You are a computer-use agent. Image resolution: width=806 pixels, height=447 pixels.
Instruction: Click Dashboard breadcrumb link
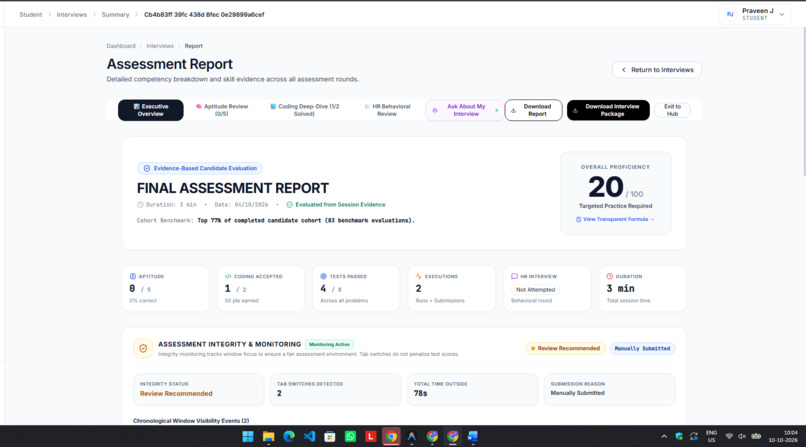[121, 46]
